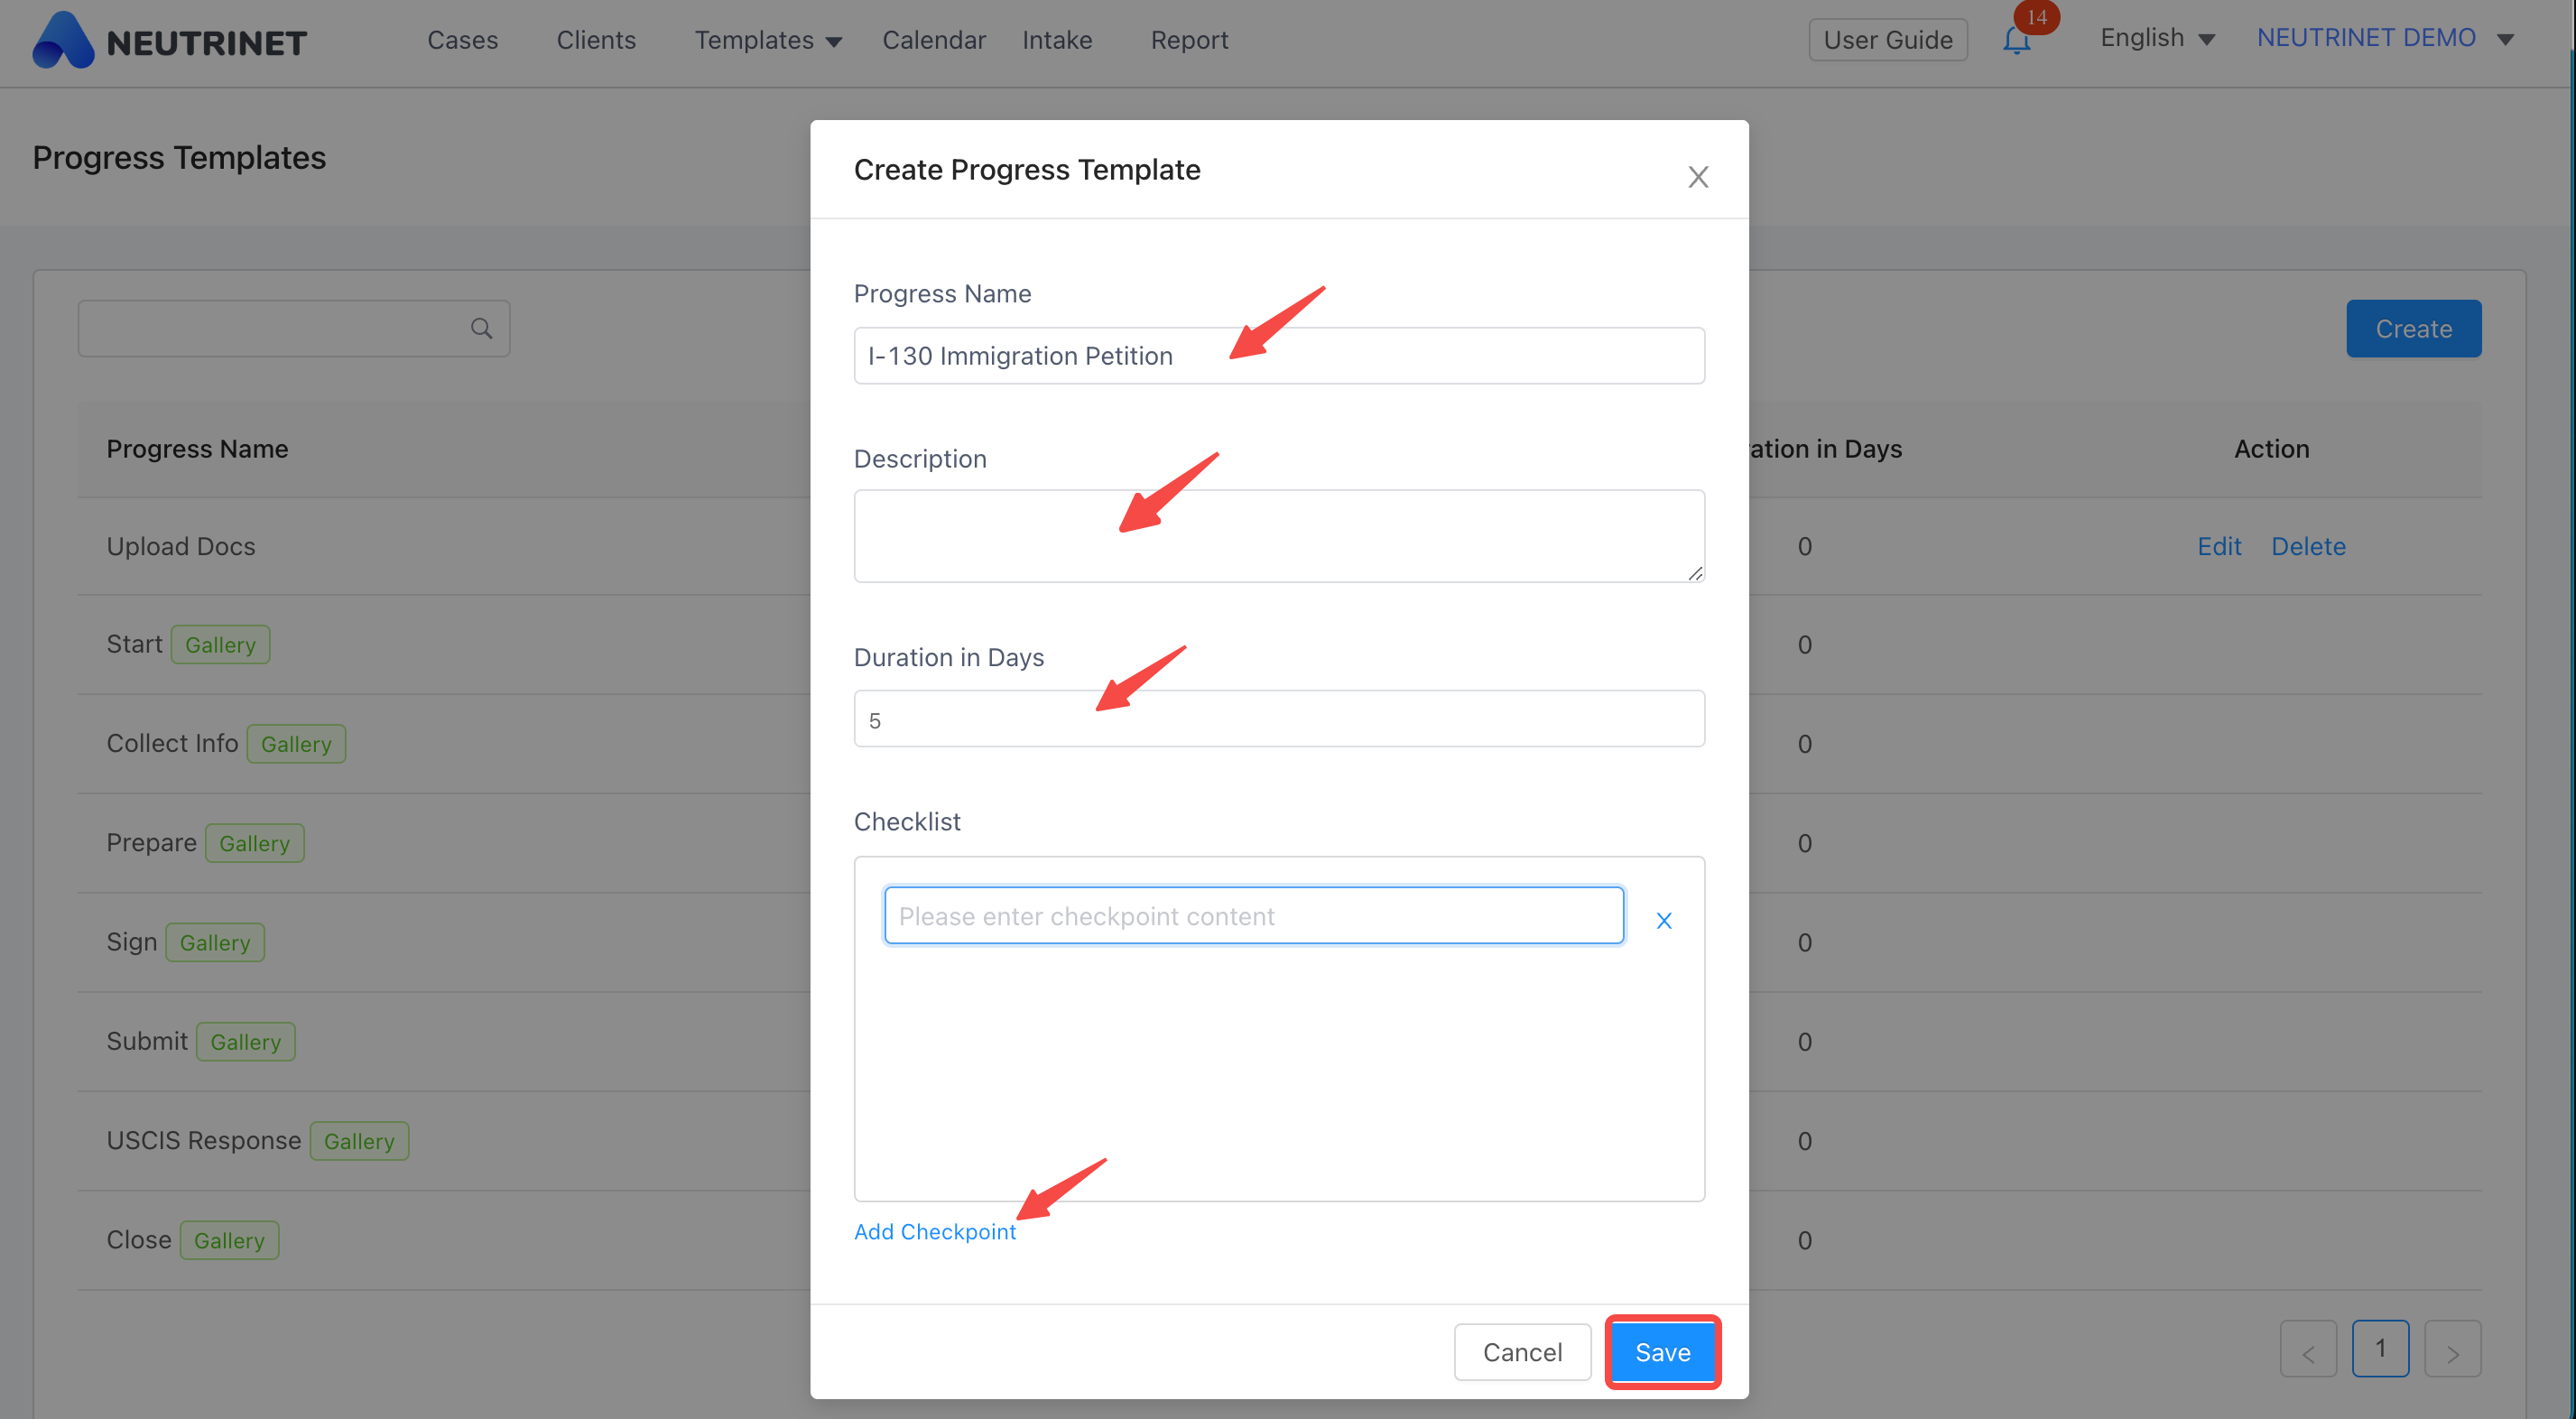
Task: Open the English language dropdown
Action: pyautogui.click(x=2158, y=38)
